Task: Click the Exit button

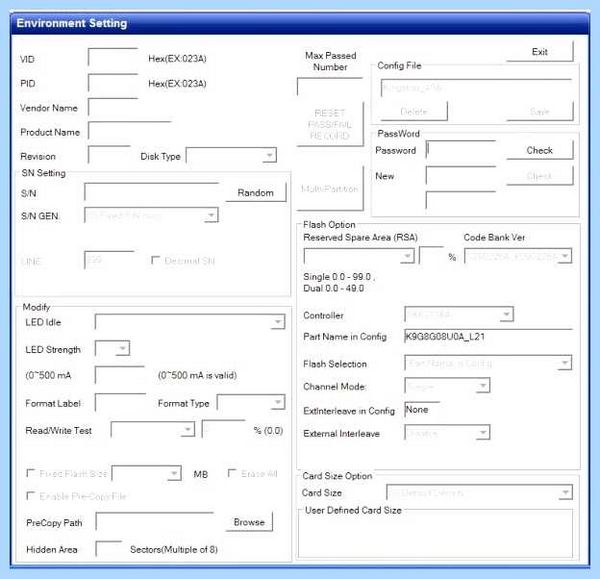Action: tap(540, 52)
